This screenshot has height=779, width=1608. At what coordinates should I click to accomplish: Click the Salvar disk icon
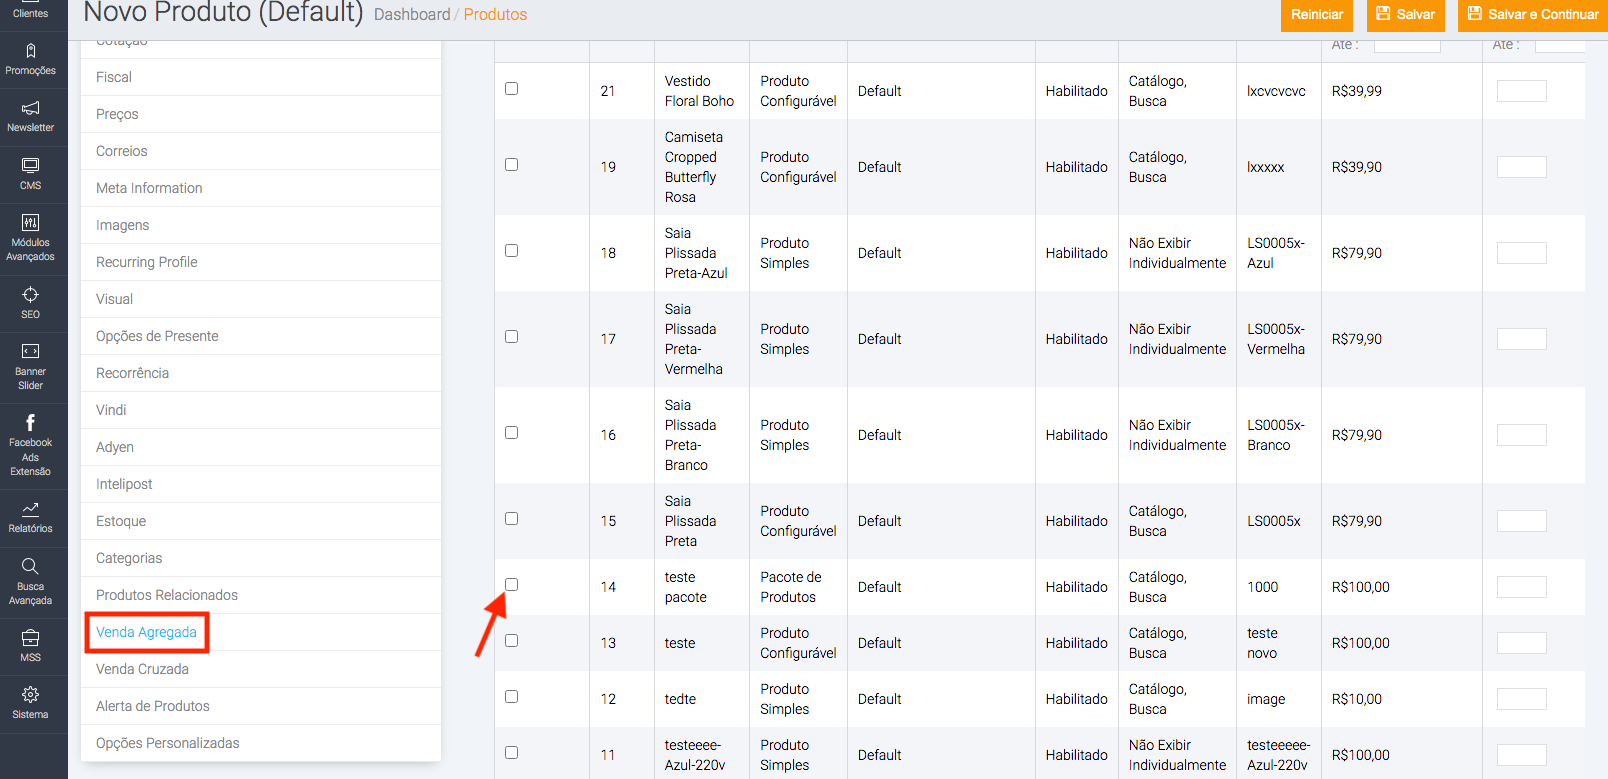(x=1384, y=14)
